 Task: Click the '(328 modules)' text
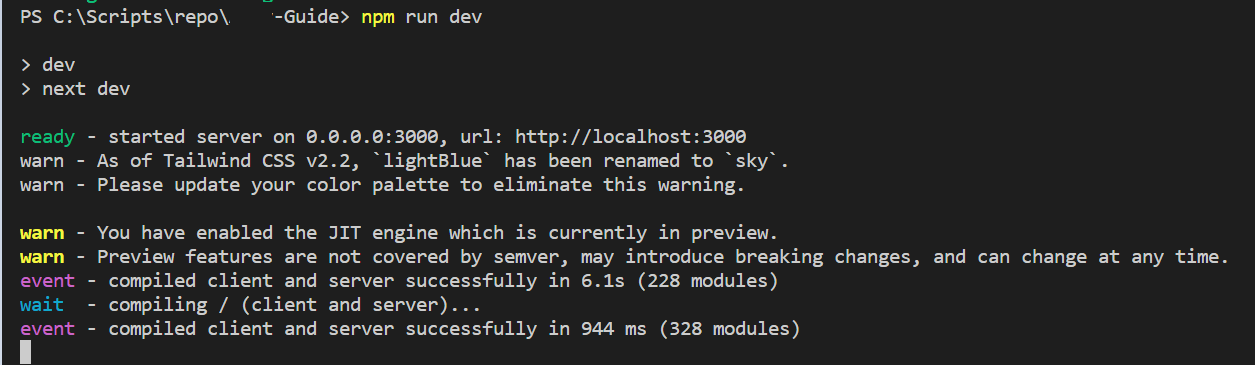click(734, 329)
